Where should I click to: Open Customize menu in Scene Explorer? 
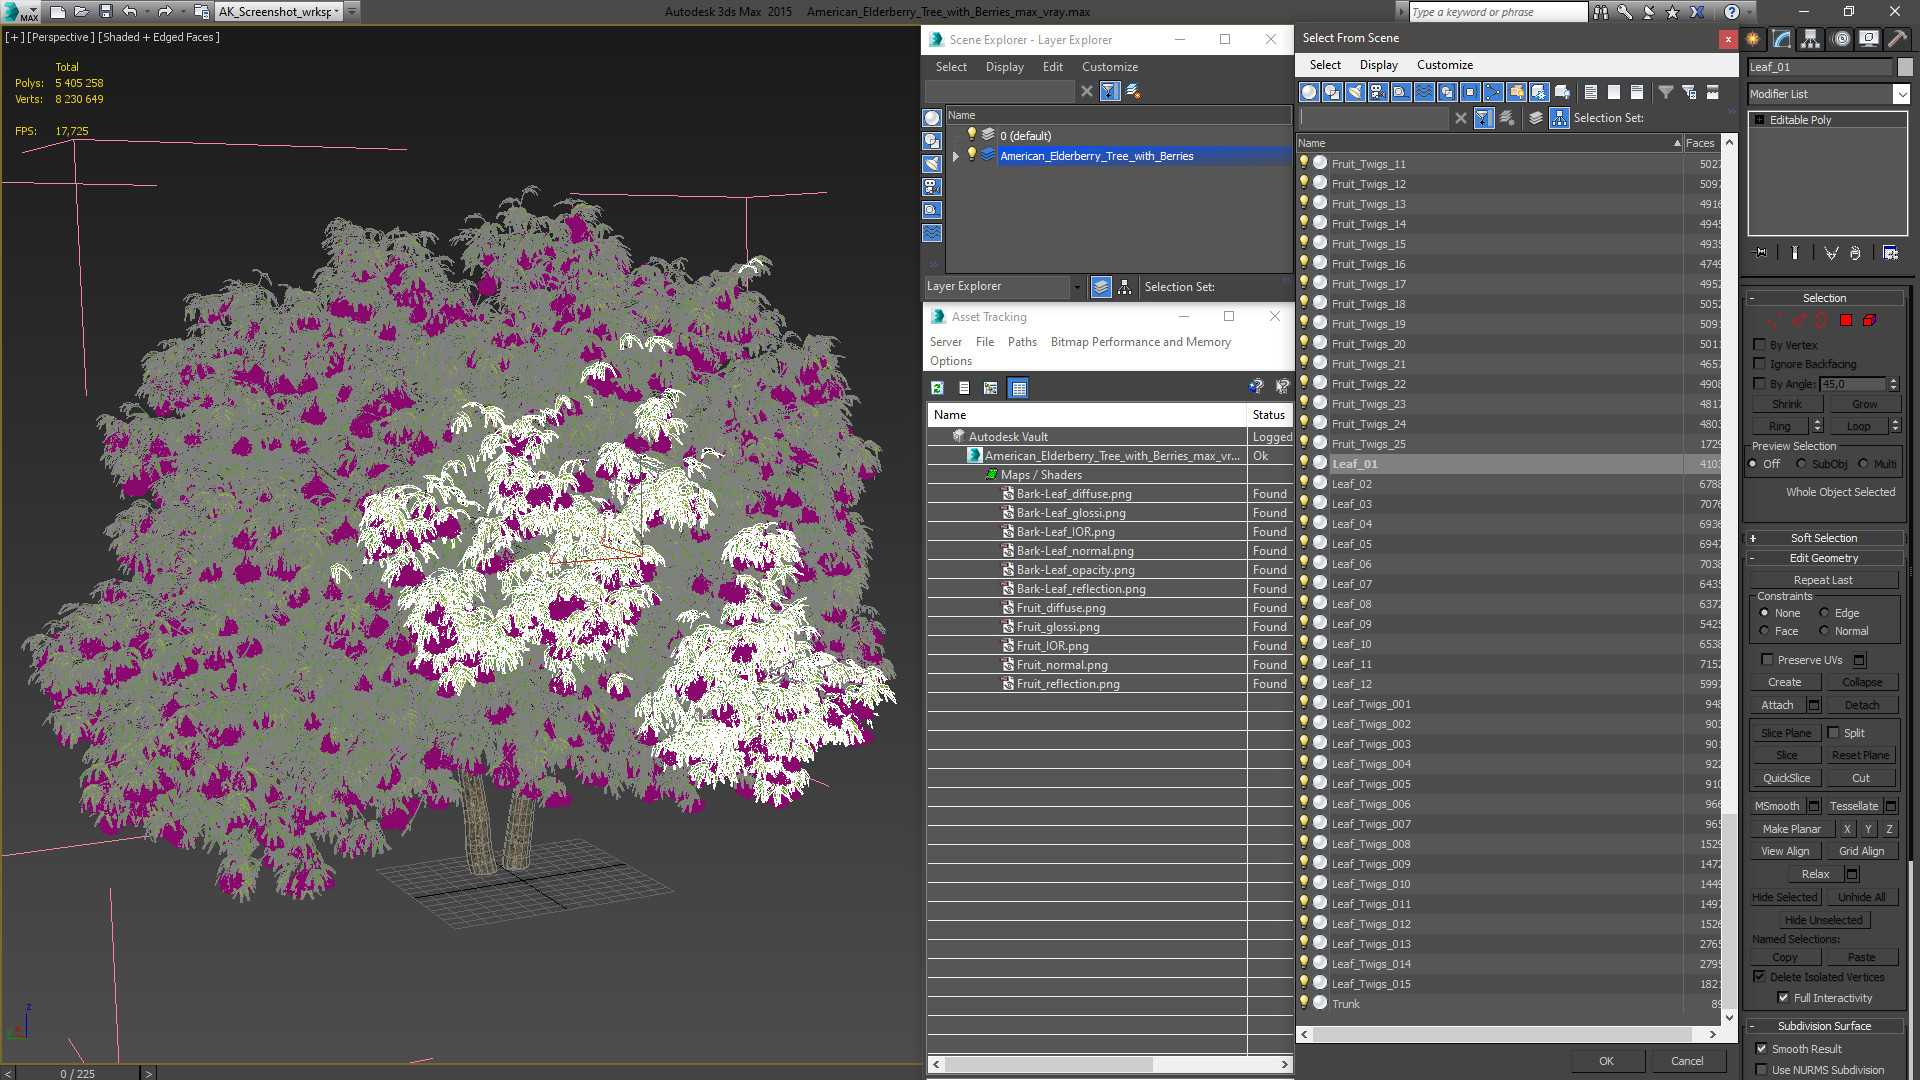pyautogui.click(x=1109, y=67)
